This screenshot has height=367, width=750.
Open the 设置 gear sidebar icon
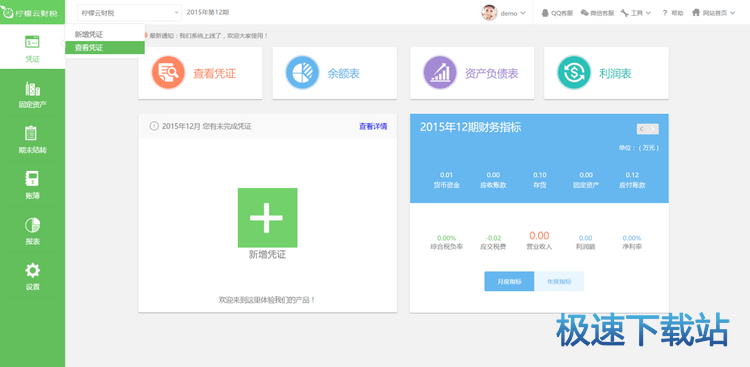(32, 270)
